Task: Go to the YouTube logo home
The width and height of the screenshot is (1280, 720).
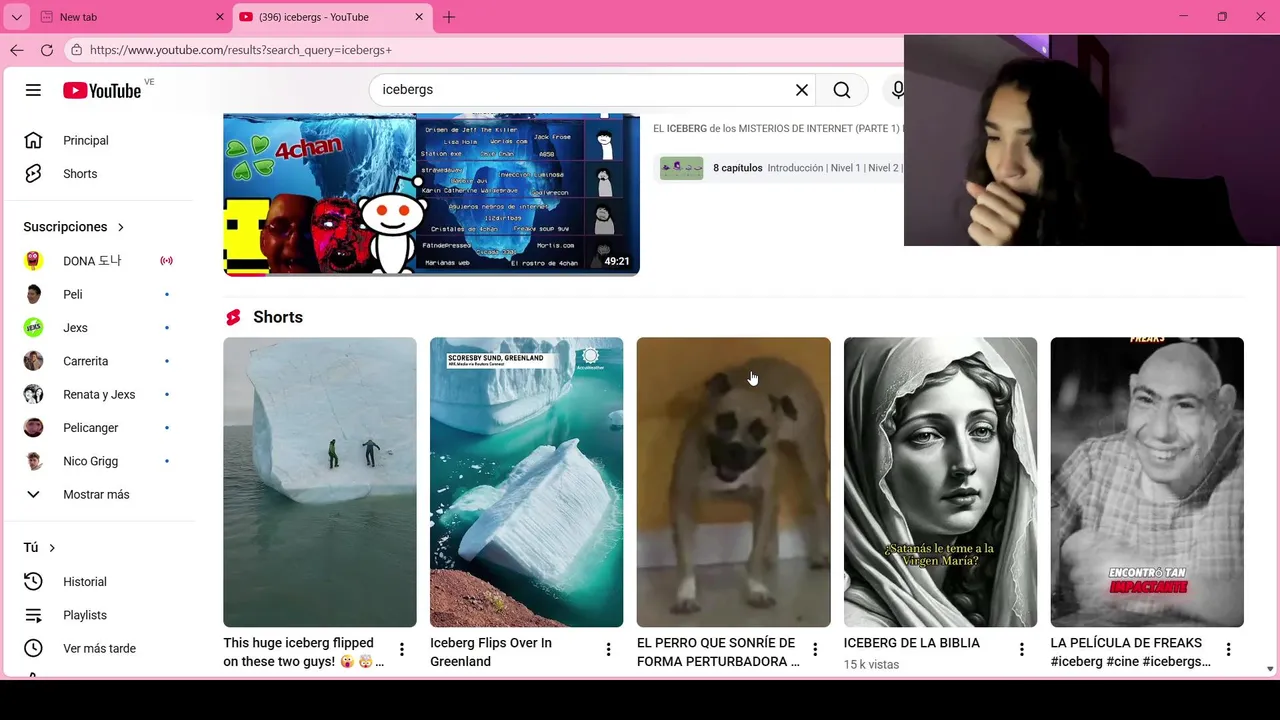Action: pyautogui.click(x=102, y=90)
